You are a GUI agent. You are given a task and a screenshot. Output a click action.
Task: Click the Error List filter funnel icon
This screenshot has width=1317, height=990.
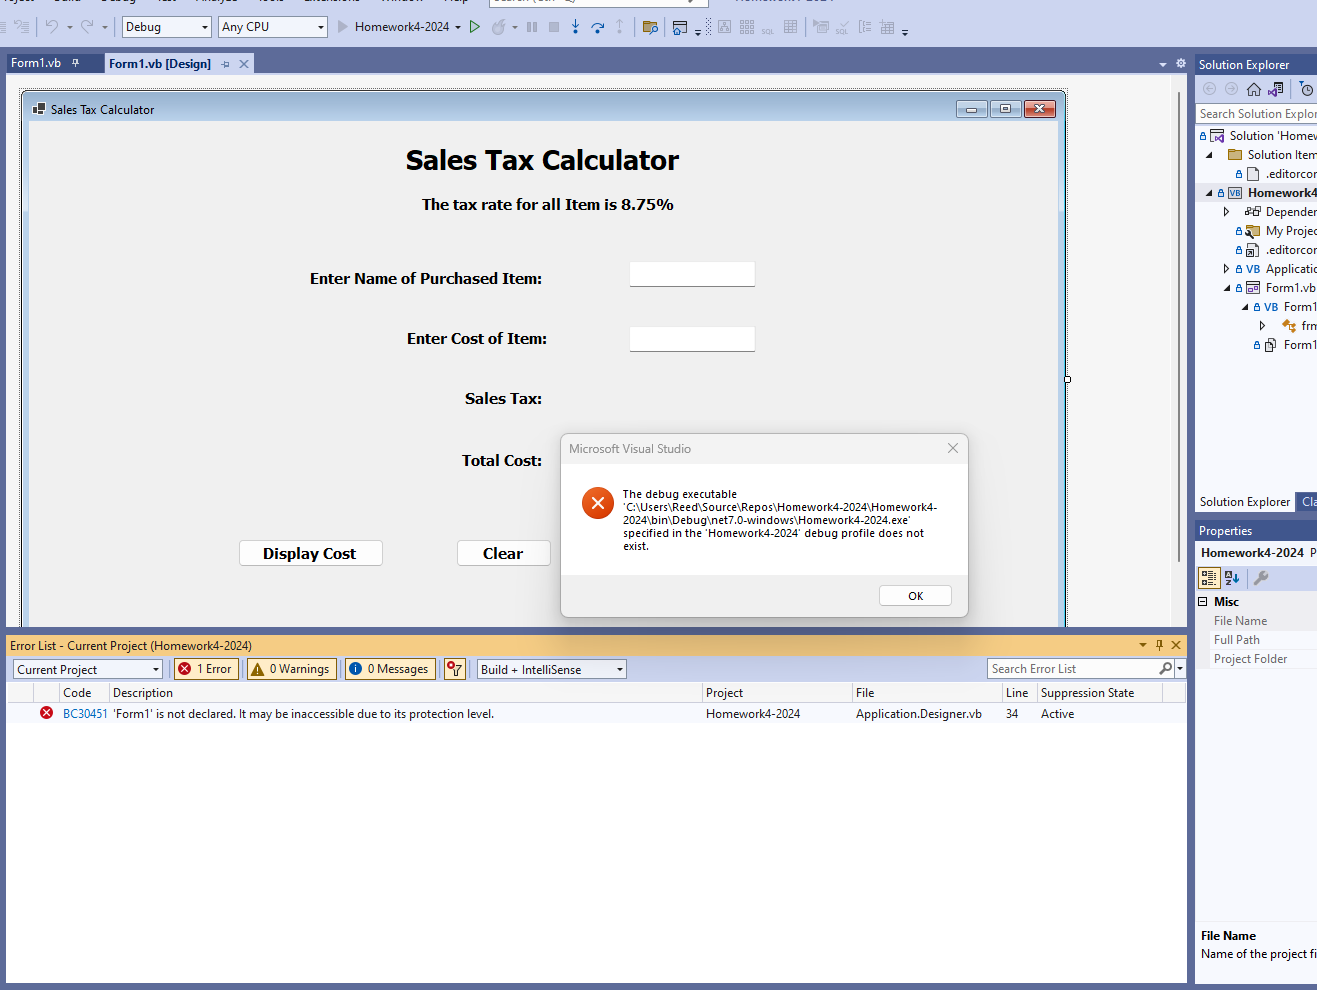click(455, 669)
